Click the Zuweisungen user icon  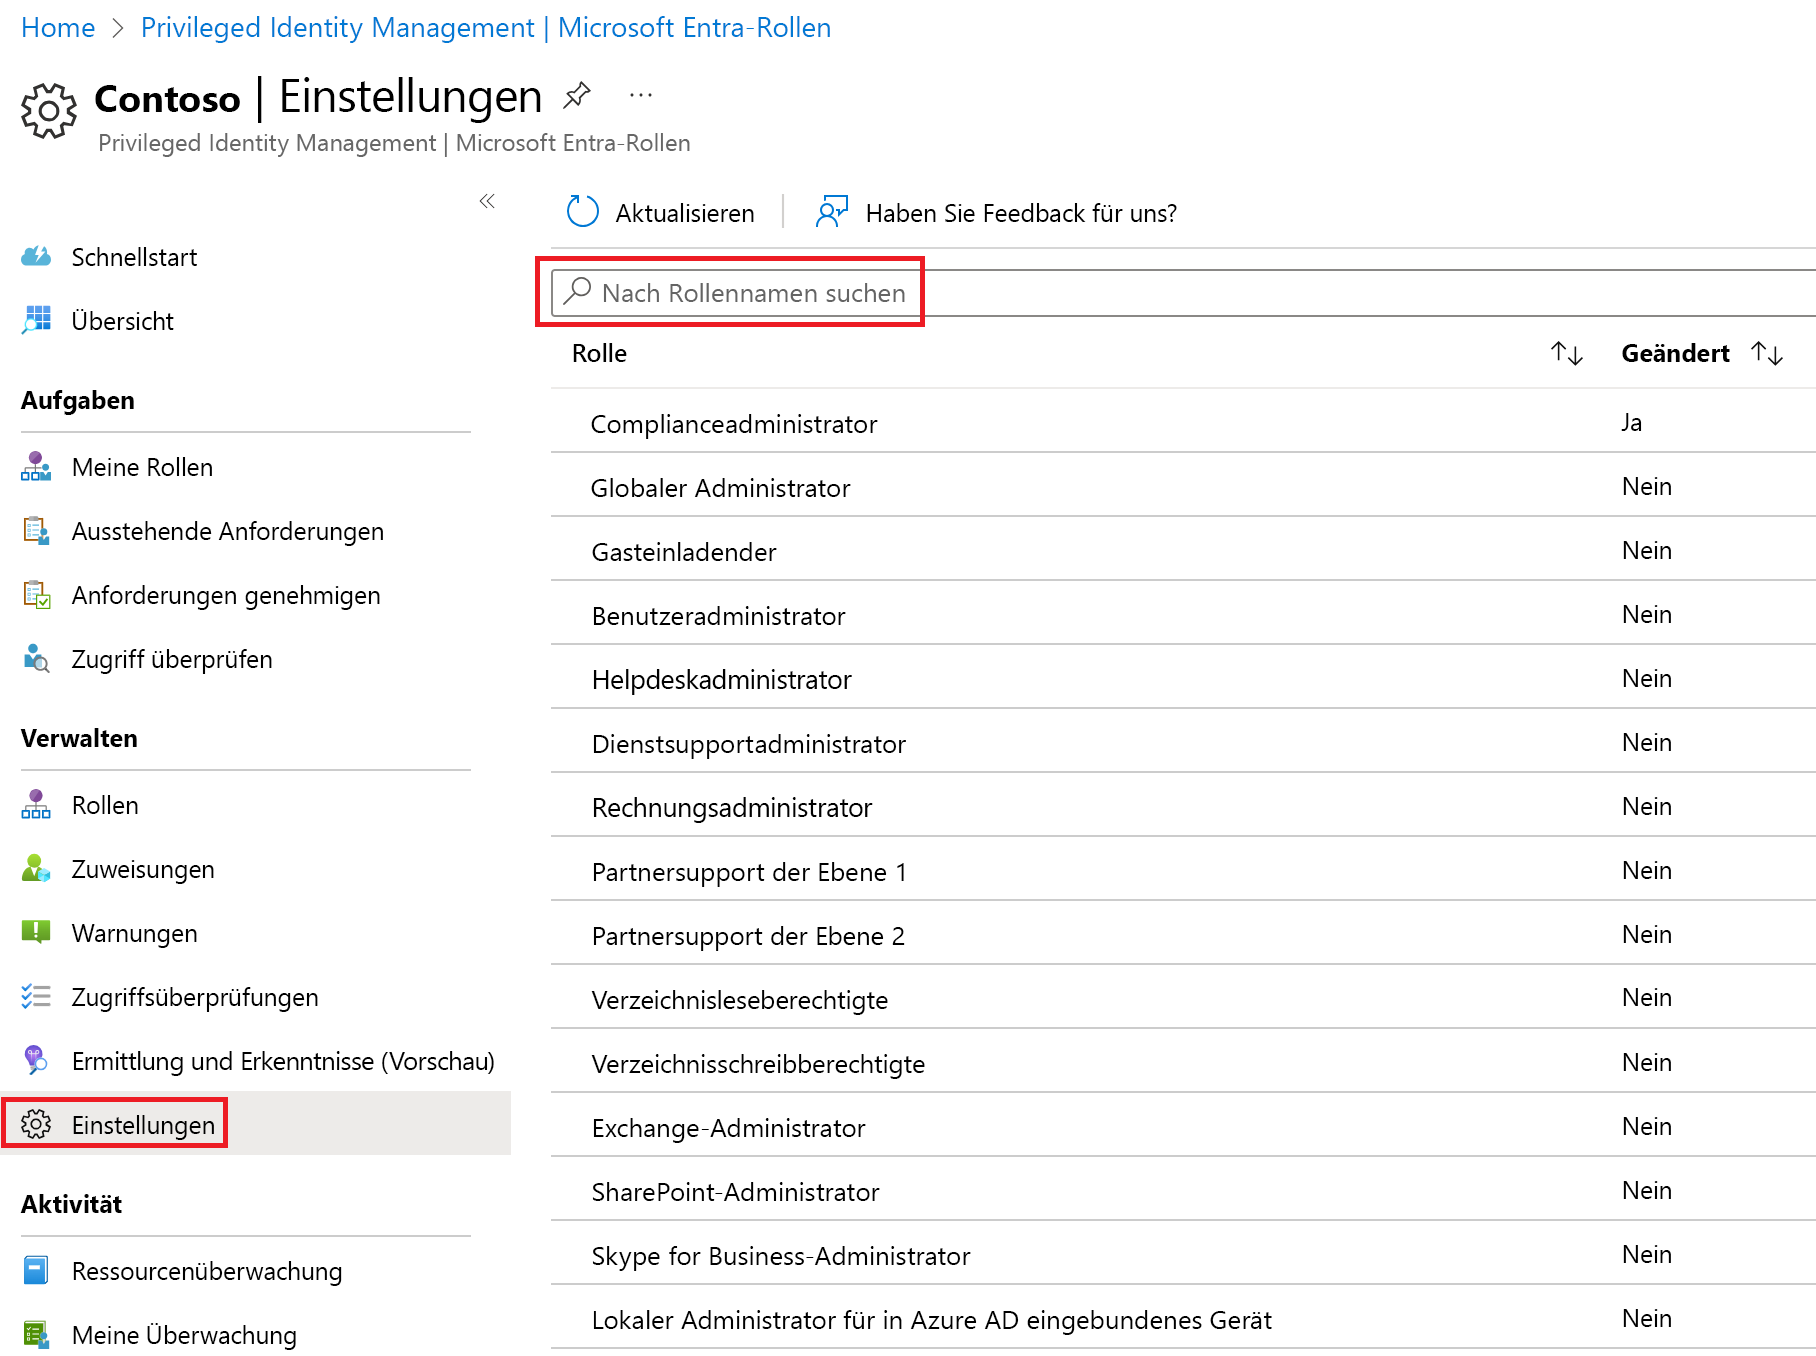36,868
